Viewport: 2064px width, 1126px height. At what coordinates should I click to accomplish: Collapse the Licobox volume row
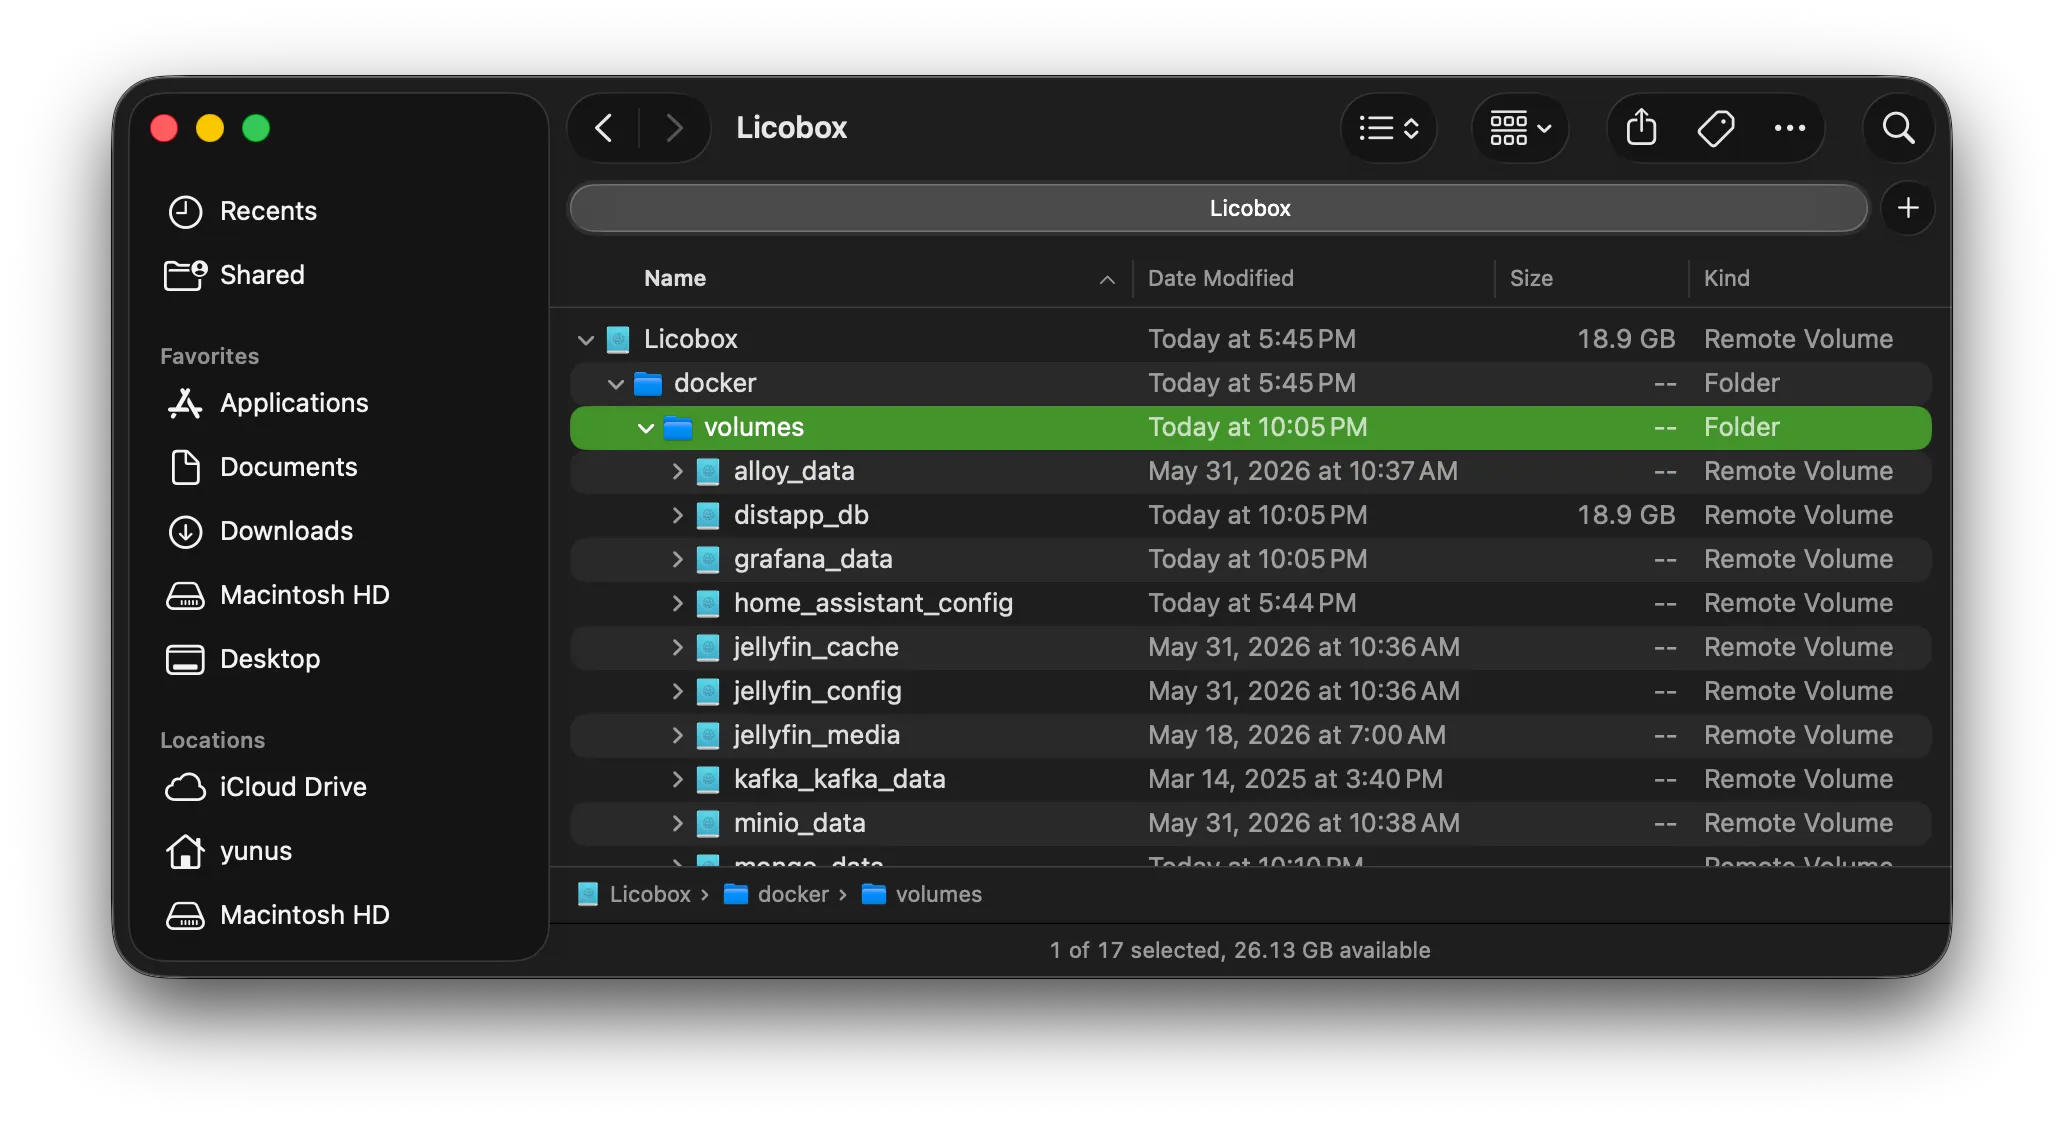point(586,340)
